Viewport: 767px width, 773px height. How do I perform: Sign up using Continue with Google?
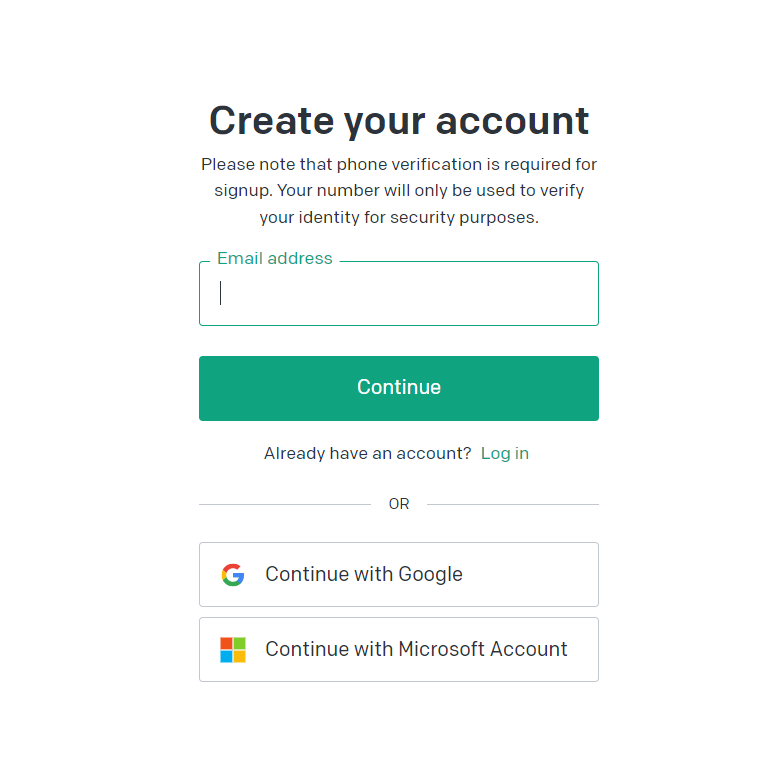399,574
